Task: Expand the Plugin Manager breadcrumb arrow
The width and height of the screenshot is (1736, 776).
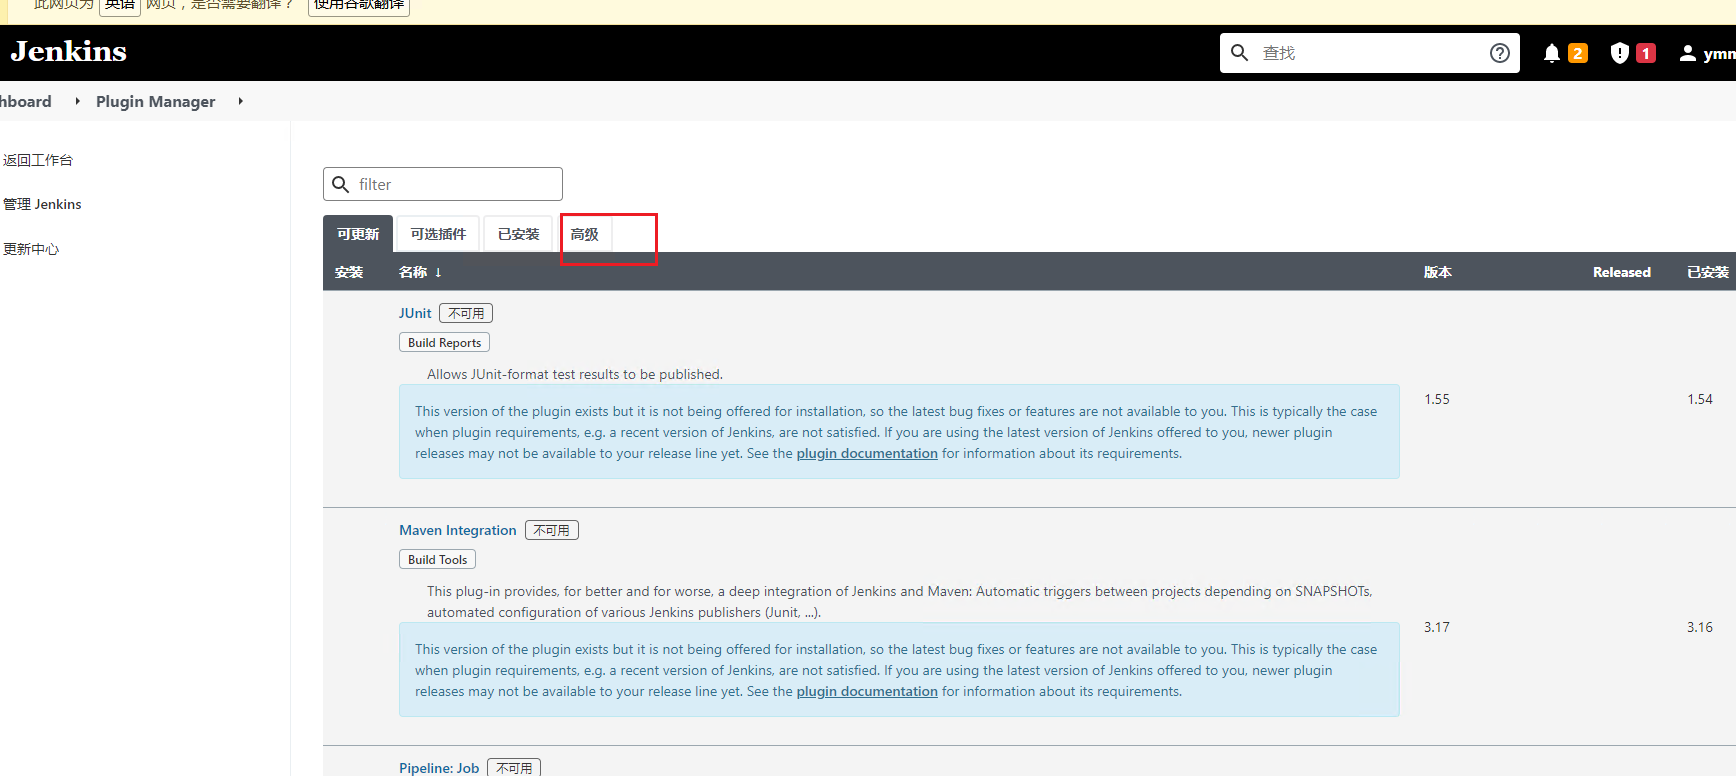Action: pos(241,101)
